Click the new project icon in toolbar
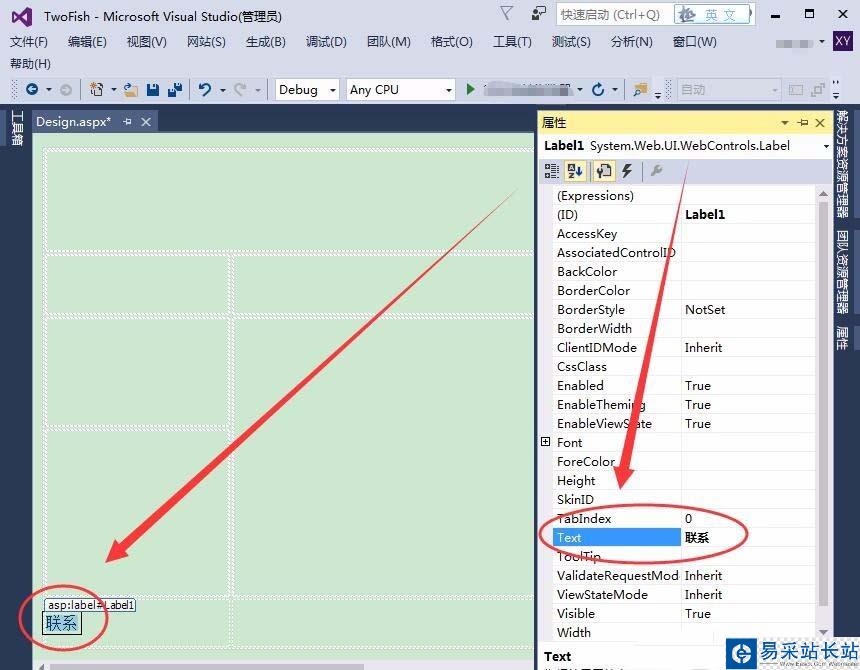The width and height of the screenshot is (860, 670). click(x=97, y=89)
